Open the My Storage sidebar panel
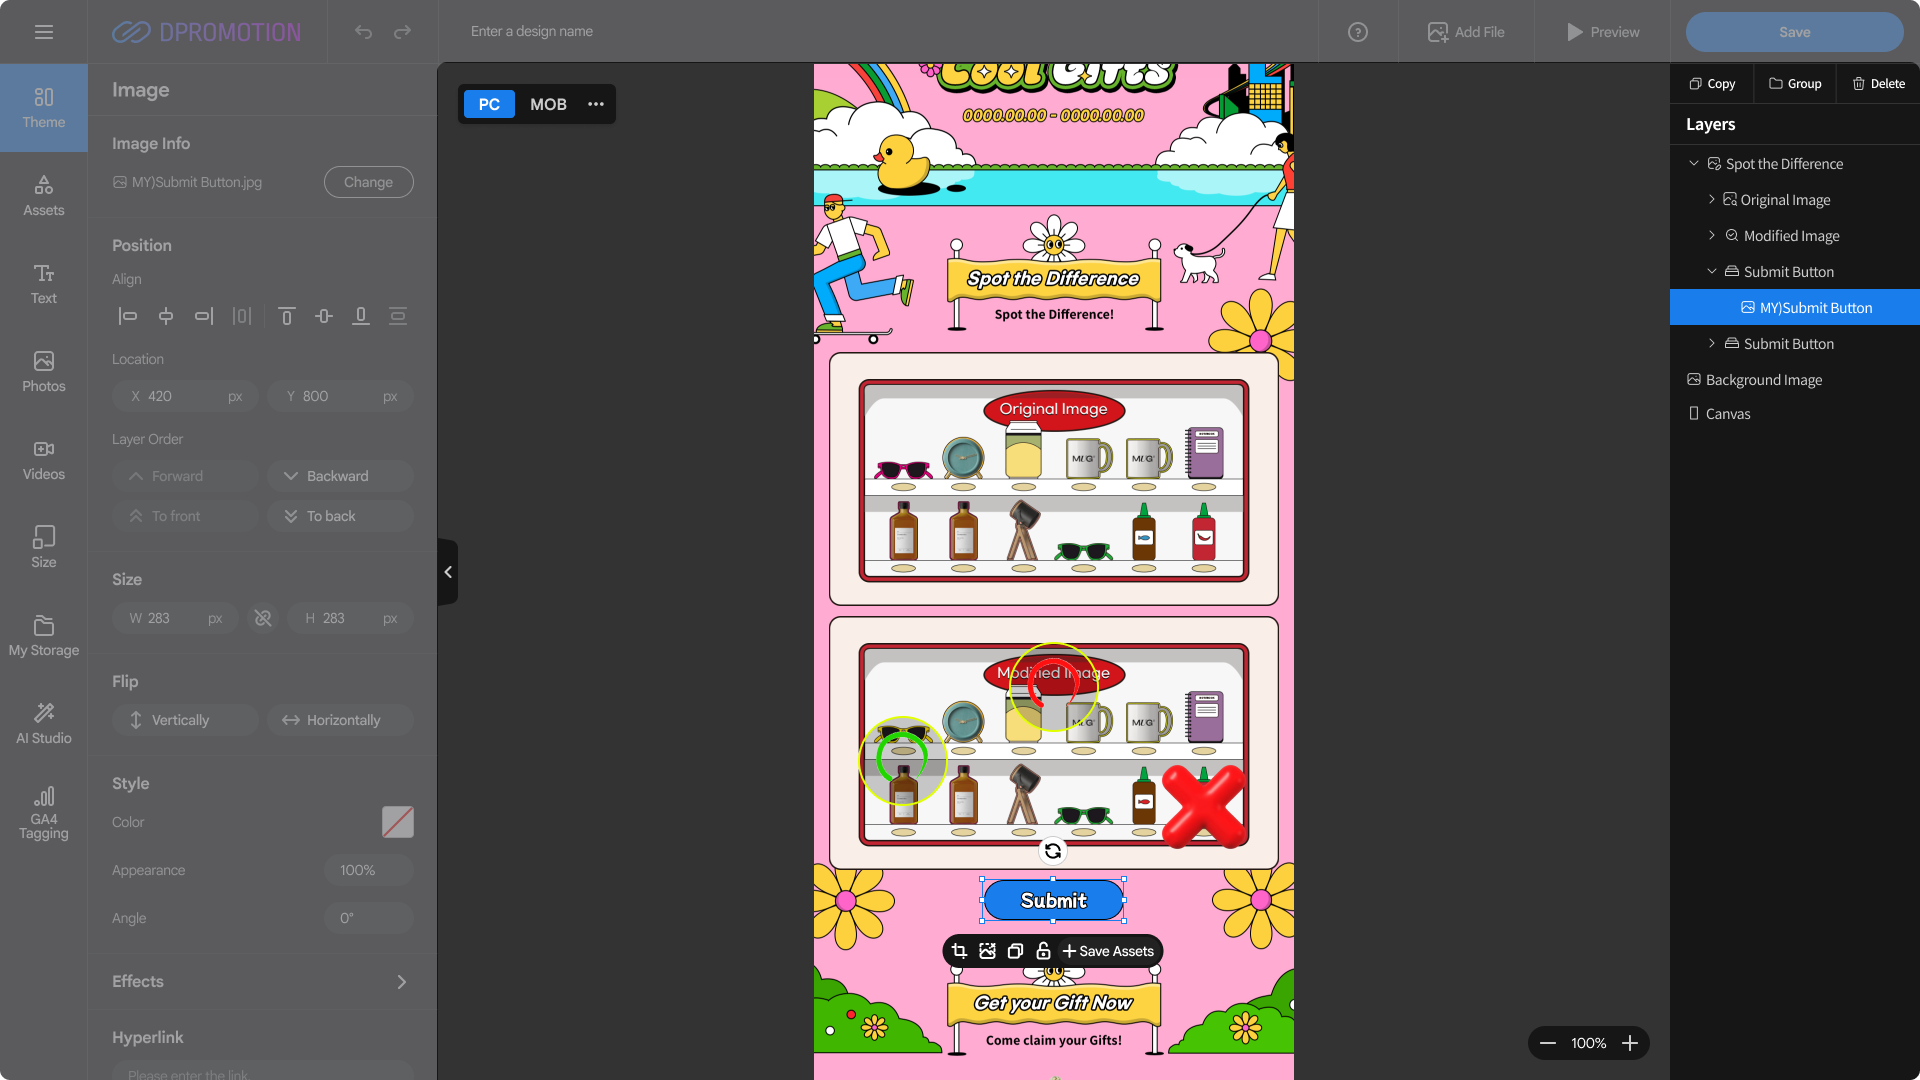The height and width of the screenshot is (1080, 1920). pyautogui.click(x=44, y=636)
